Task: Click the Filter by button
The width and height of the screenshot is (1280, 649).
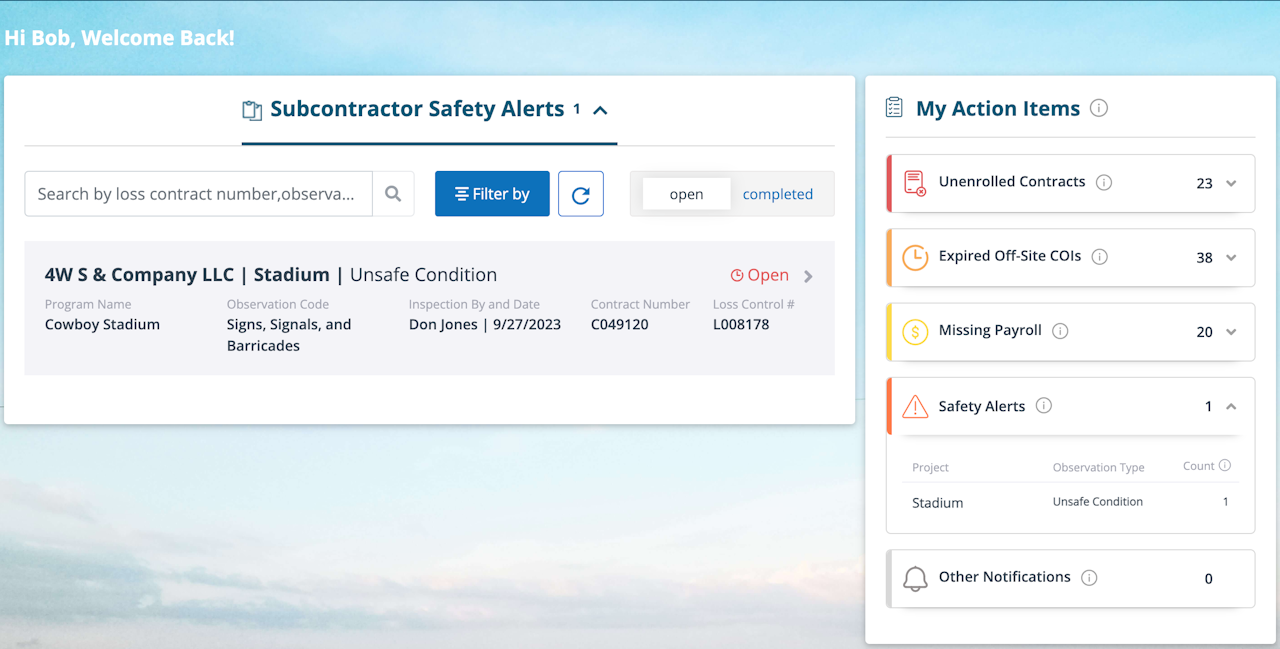Action: [x=492, y=194]
